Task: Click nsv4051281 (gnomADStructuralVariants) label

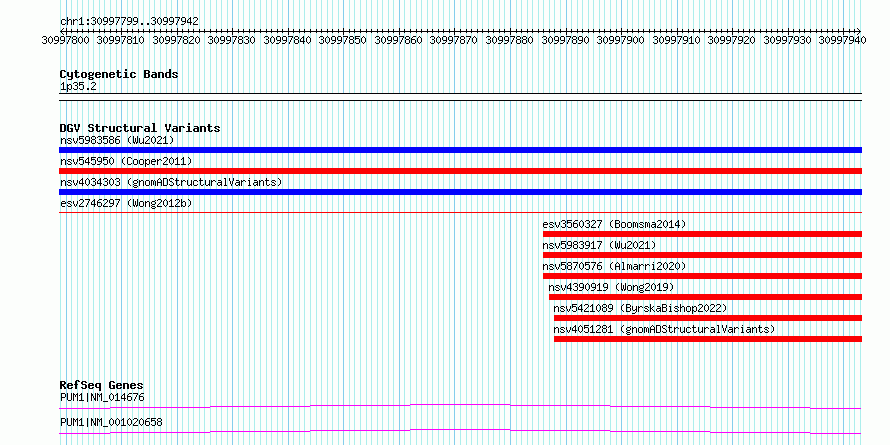Action: (665, 329)
